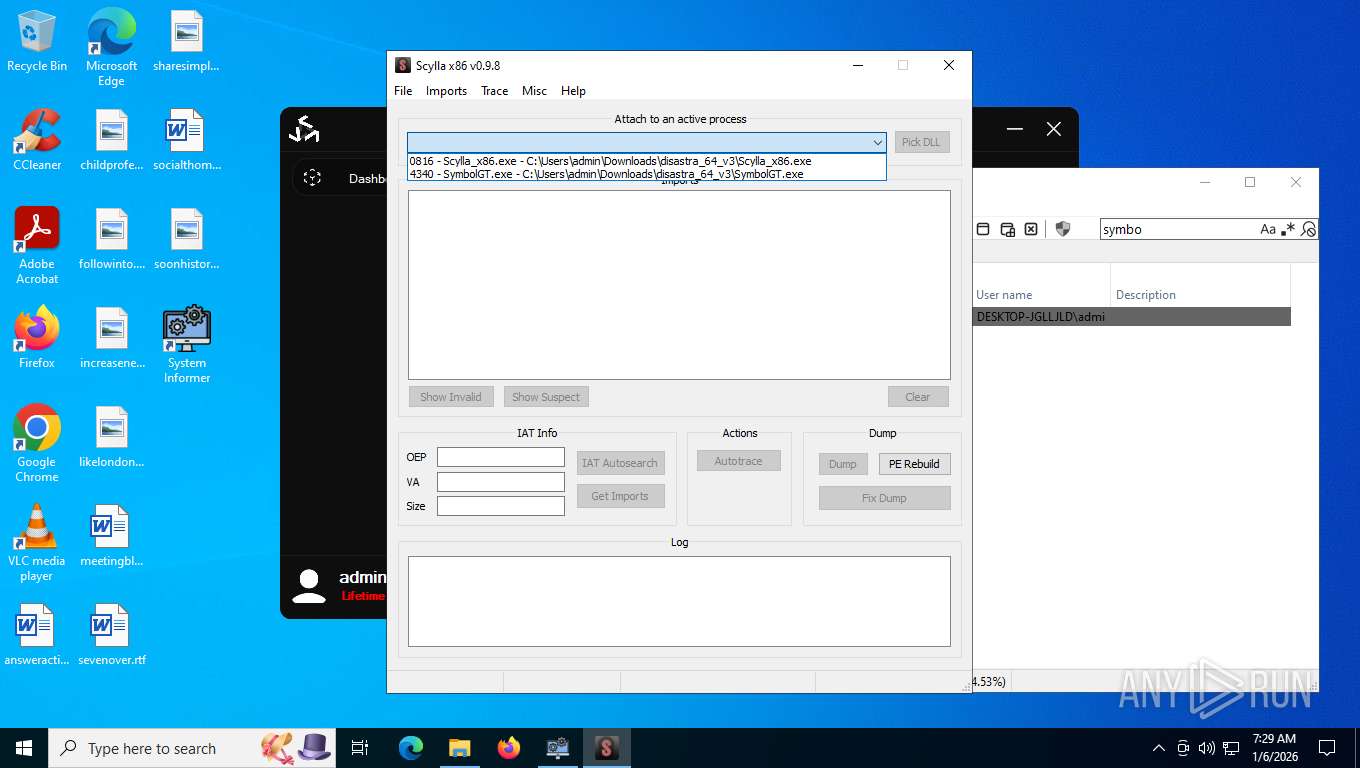The width and height of the screenshot is (1360, 768).
Task: Click the Get Imports button
Action: (x=620, y=496)
